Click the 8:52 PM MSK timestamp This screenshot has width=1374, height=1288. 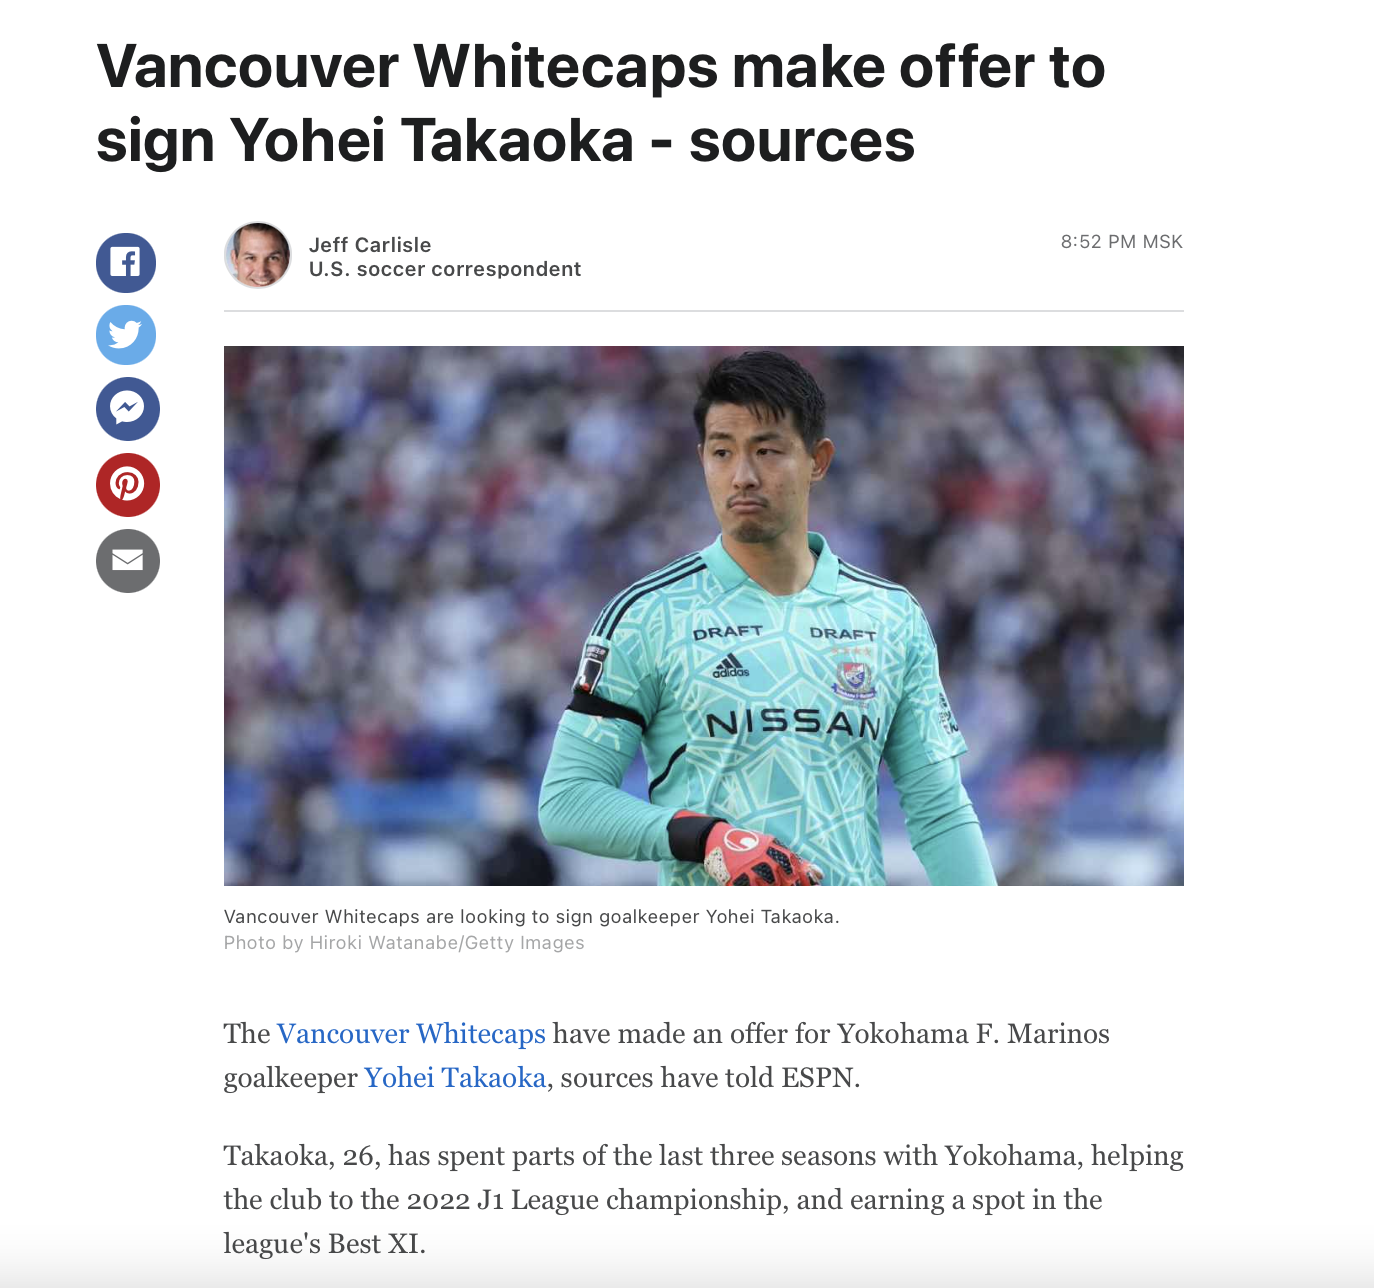point(1122,242)
